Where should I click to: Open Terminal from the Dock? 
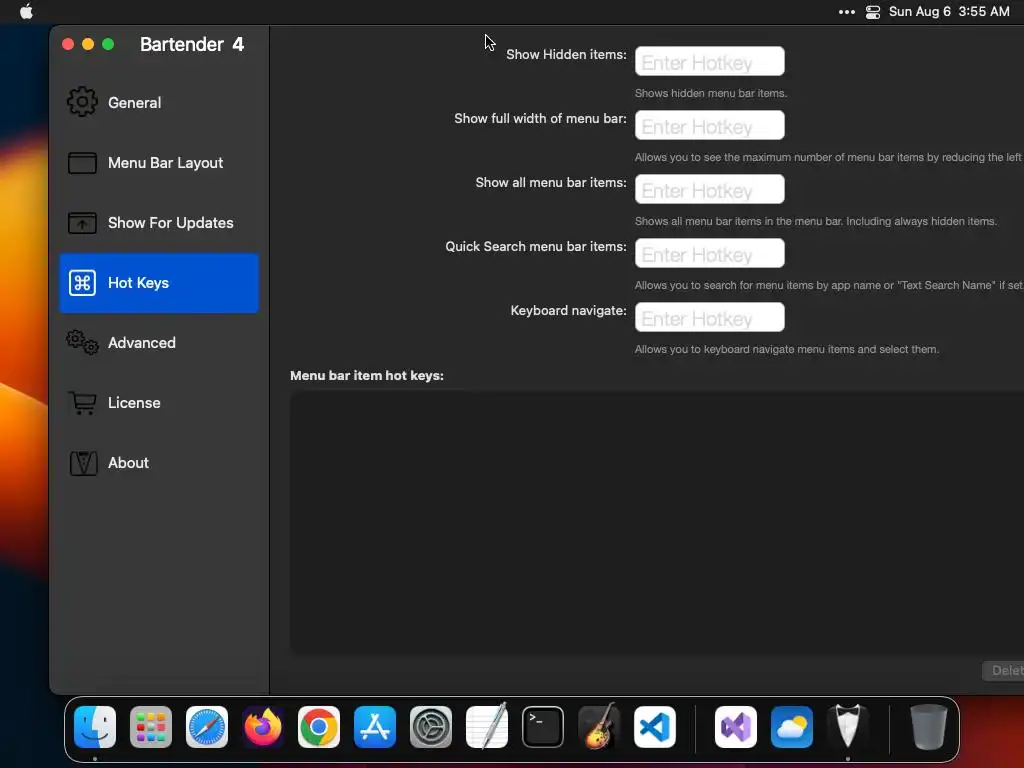pos(543,727)
